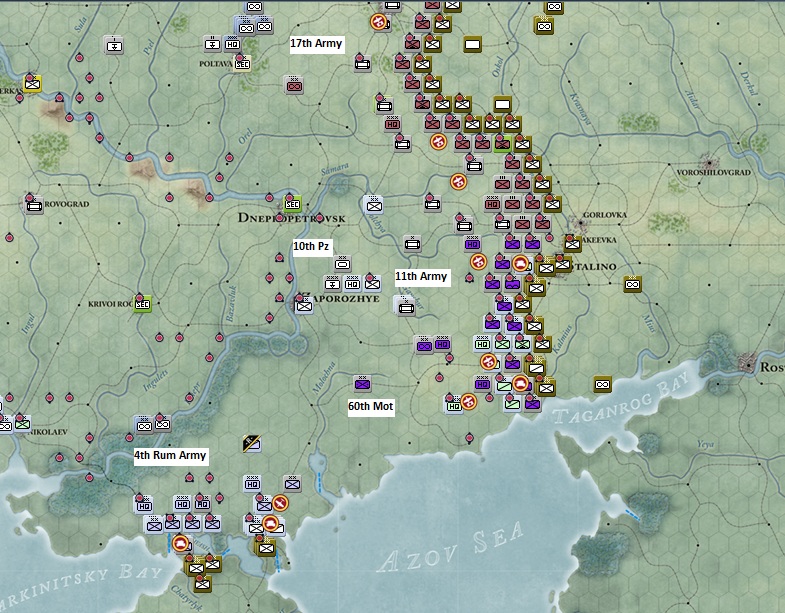This screenshot has height=613, width=785.
Task: Select the green infantry counter at Nikolaev
Action: click(23, 424)
